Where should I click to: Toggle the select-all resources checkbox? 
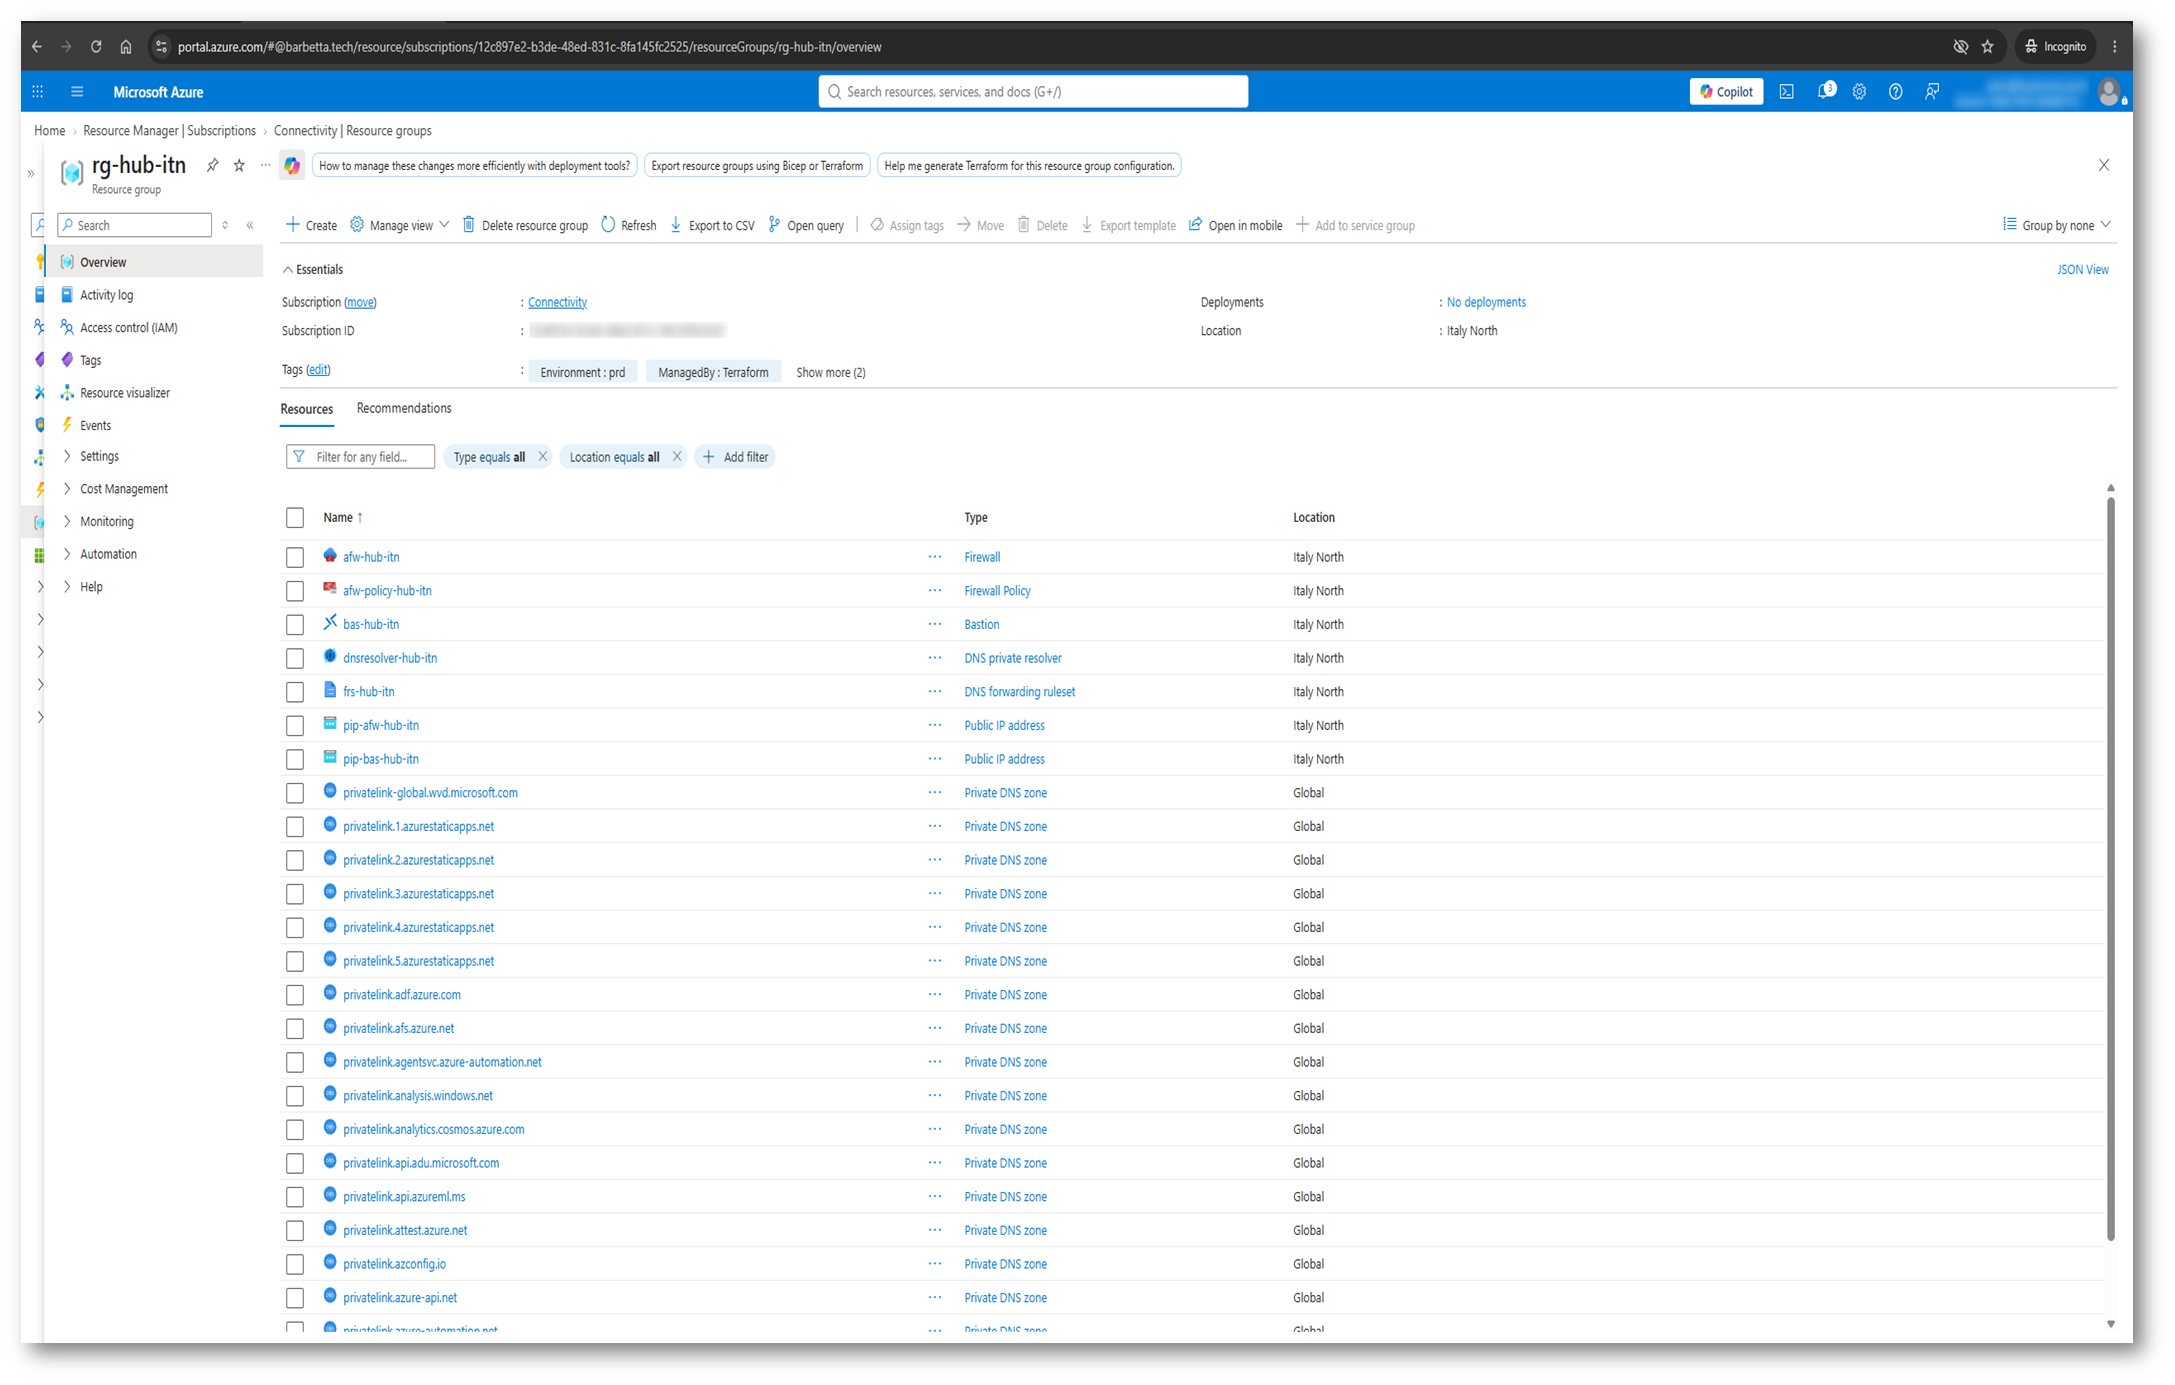click(295, 518)
